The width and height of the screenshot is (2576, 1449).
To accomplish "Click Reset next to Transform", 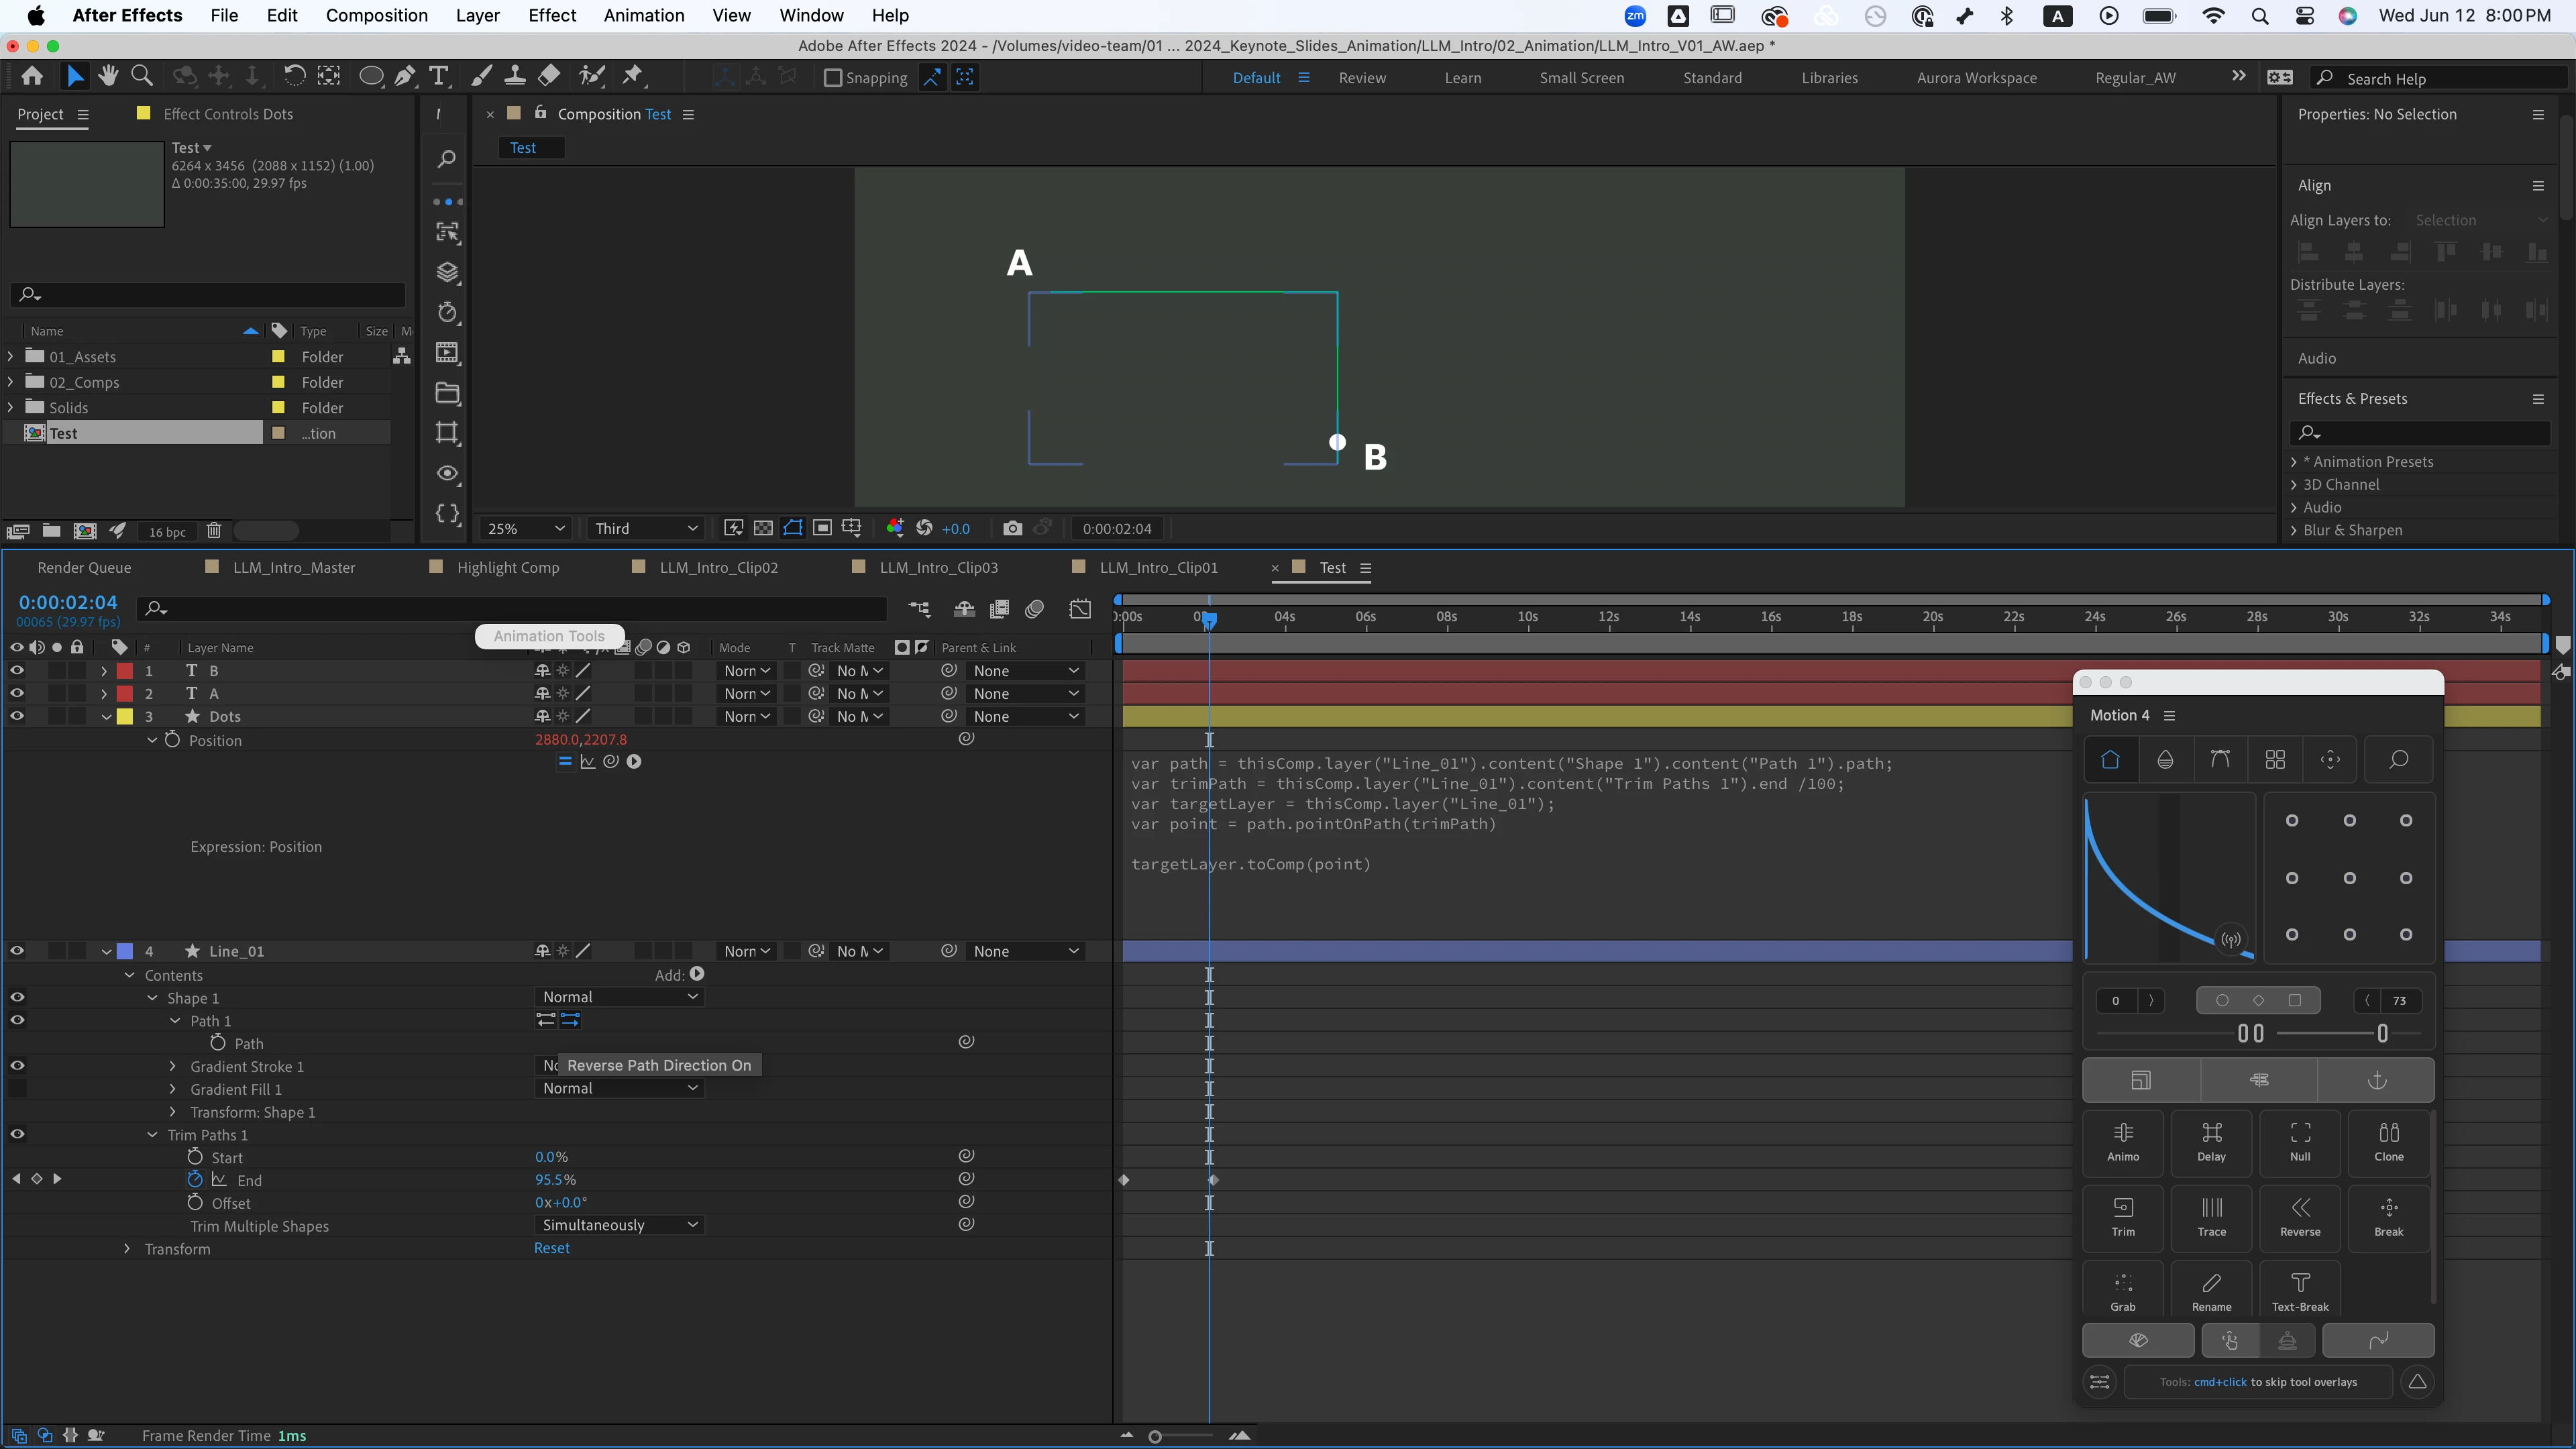I will (x=551, y=1248).
